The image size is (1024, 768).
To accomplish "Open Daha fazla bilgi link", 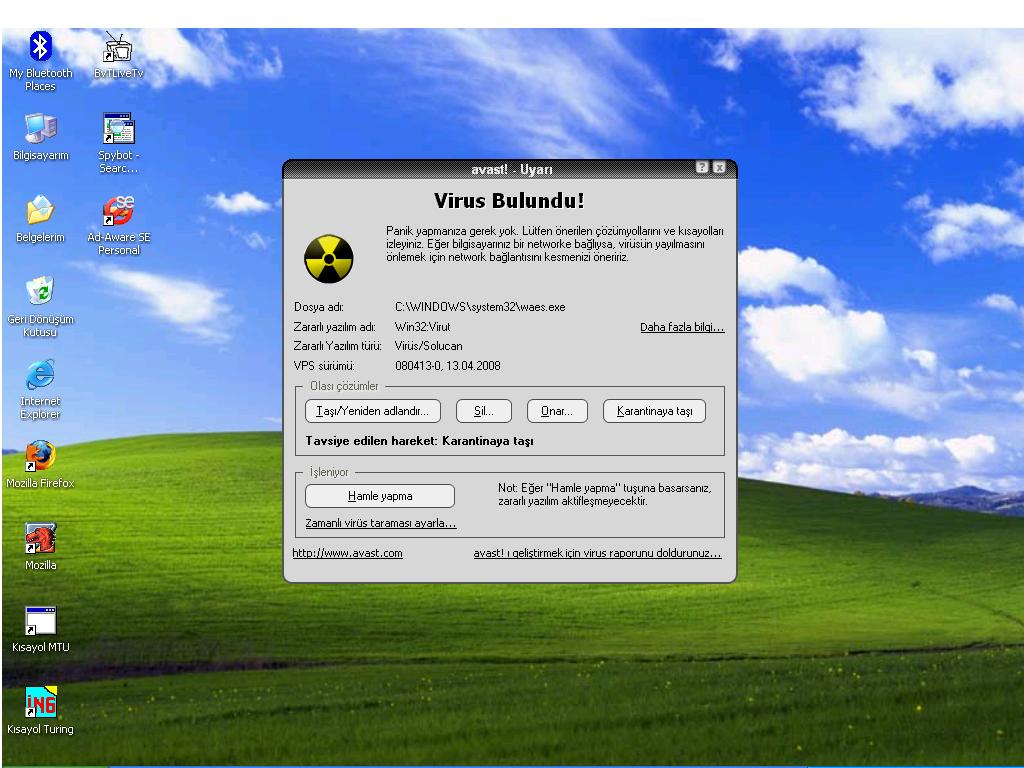I will click(682, 327).
